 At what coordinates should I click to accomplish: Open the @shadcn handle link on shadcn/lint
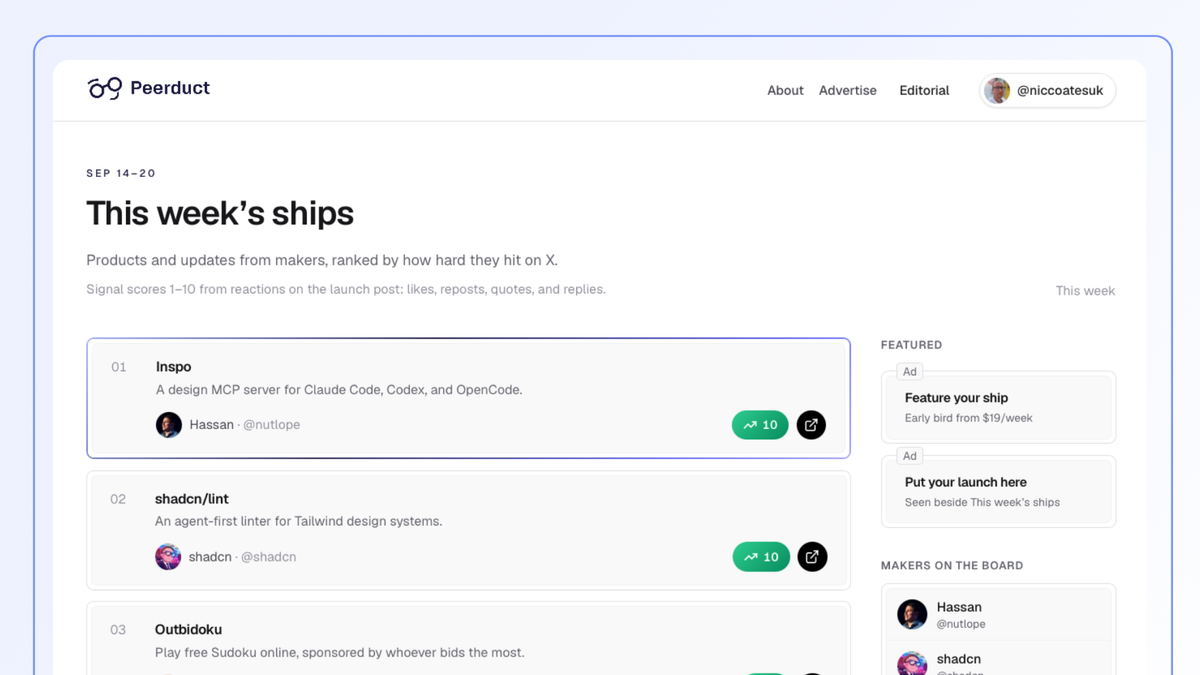(268, 557)
